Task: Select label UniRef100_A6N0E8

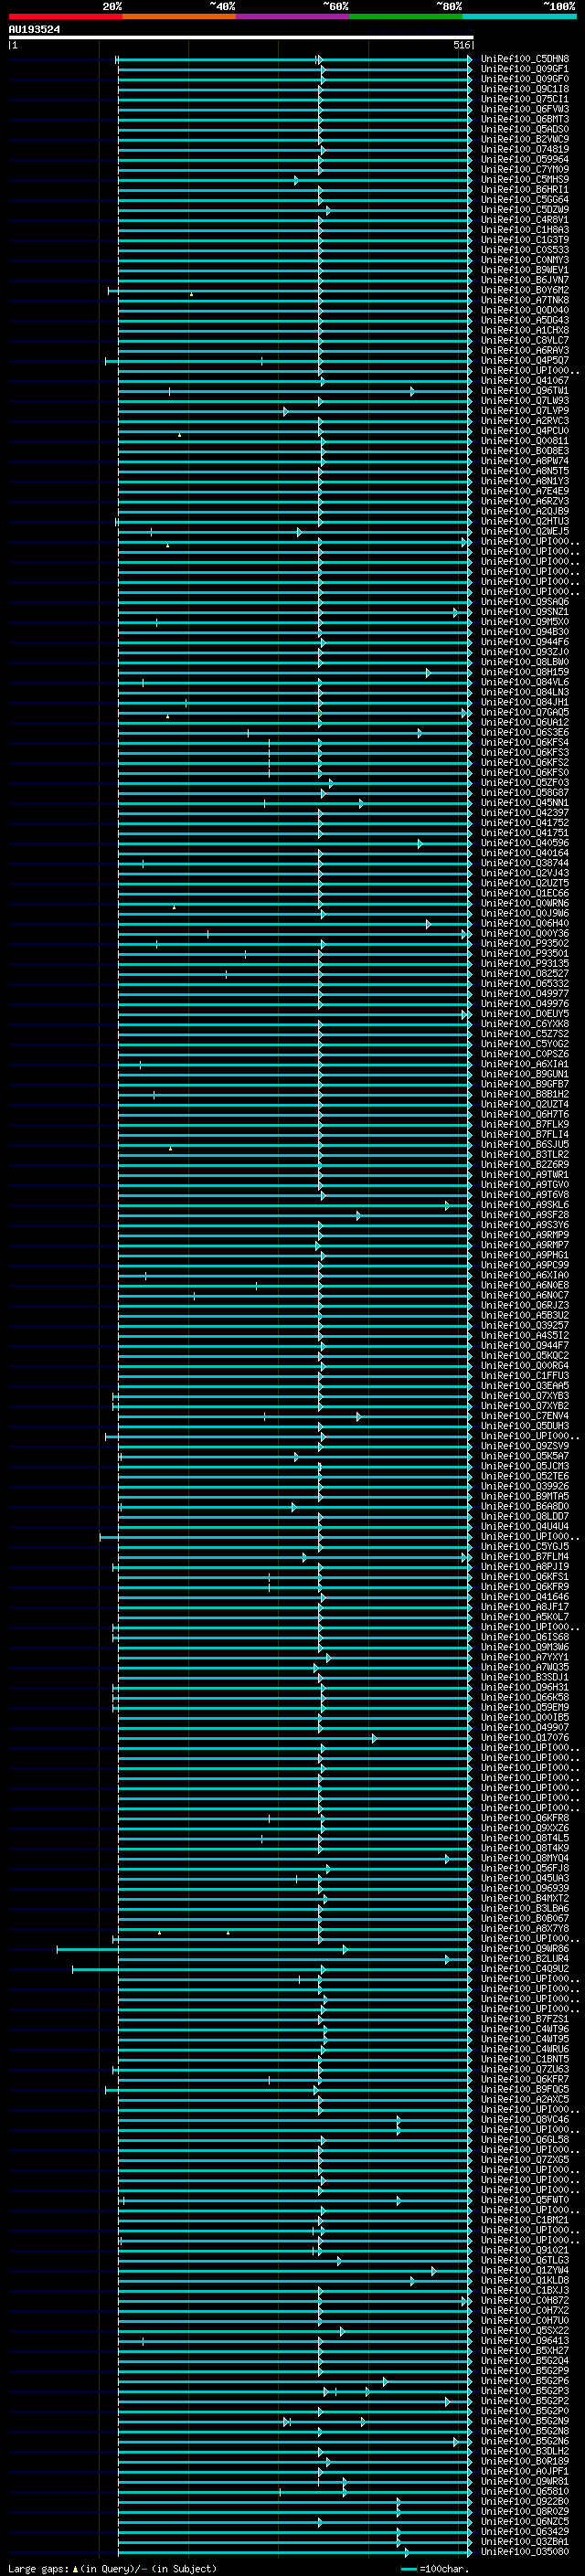Action: (525, 1285)
